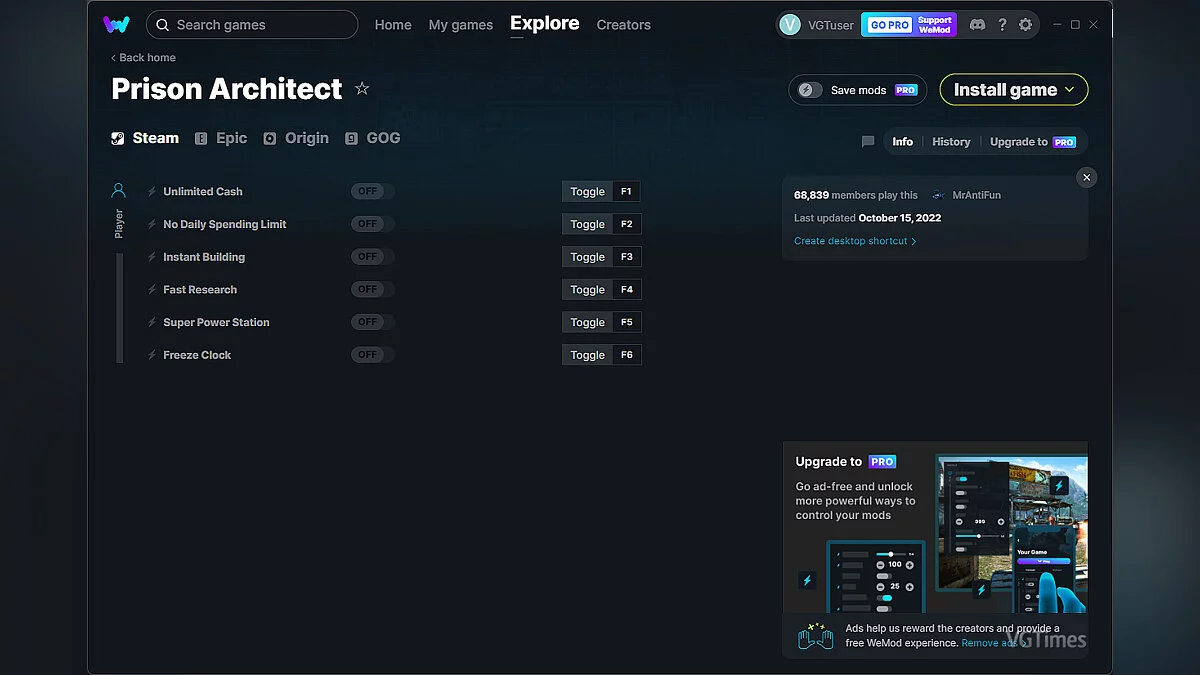
Task: Click the Toggle F5 hotkey button
Action: pos(601,322)
